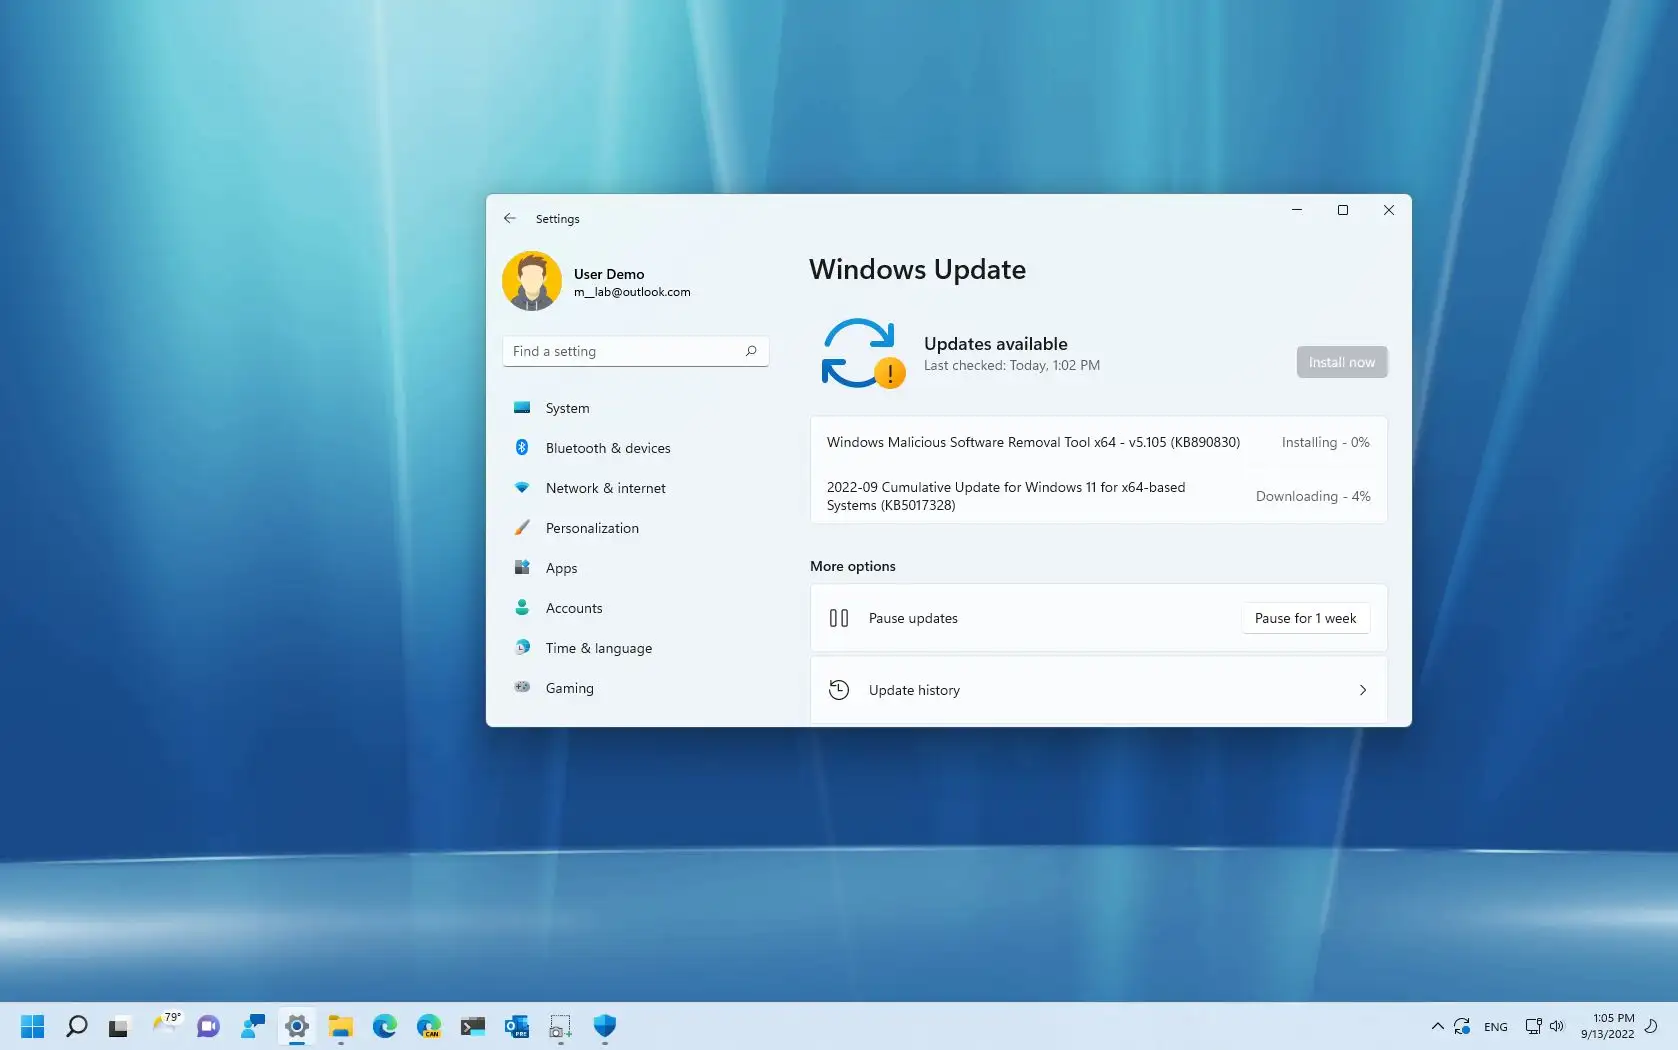The image size is (1678, 1050).
Task: Select Network & internet category
Action: point(635,488)
